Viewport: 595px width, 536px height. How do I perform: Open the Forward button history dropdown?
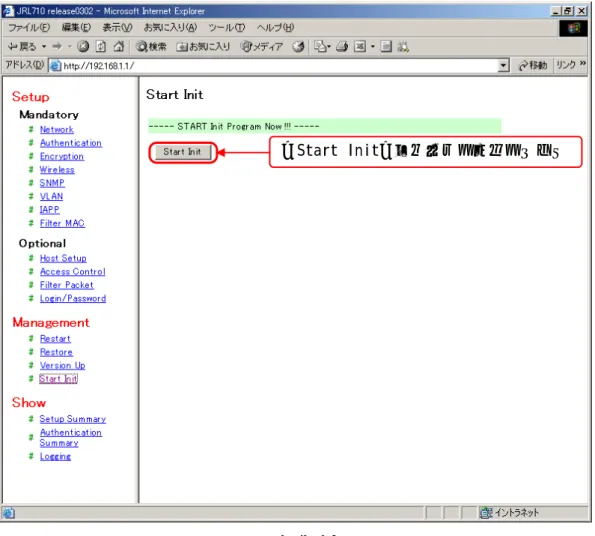pos(70,47)
